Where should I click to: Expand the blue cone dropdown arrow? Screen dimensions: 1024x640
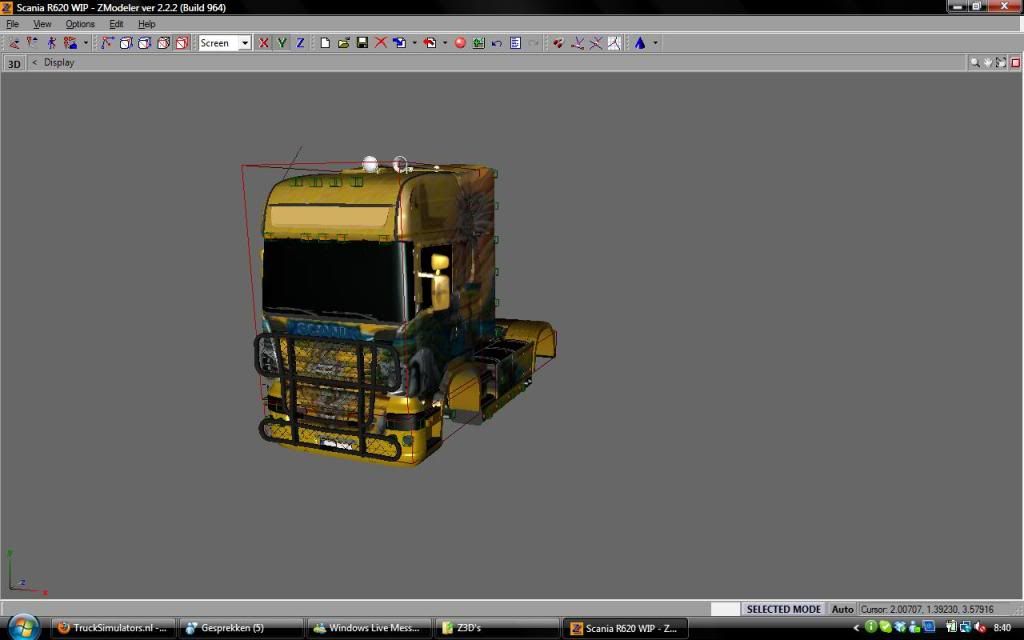pos(655,43)
